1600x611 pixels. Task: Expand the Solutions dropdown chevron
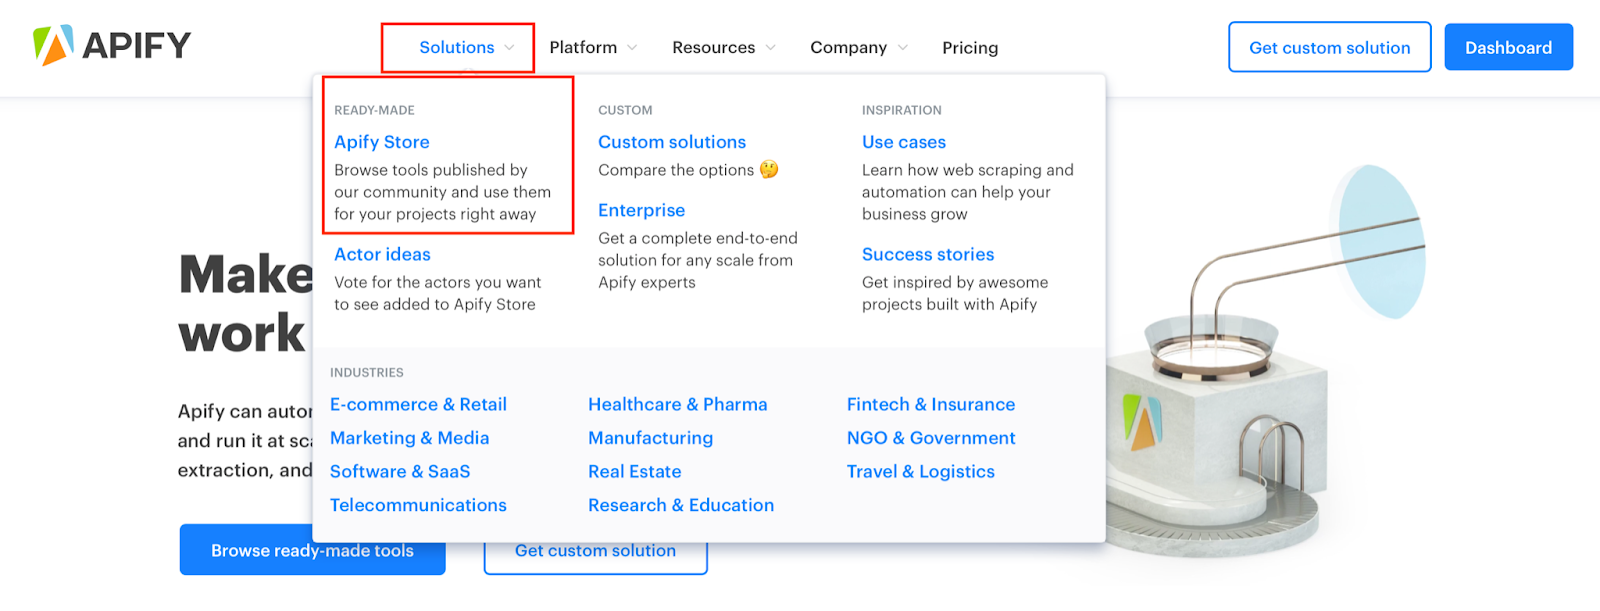tap(509, 48)
